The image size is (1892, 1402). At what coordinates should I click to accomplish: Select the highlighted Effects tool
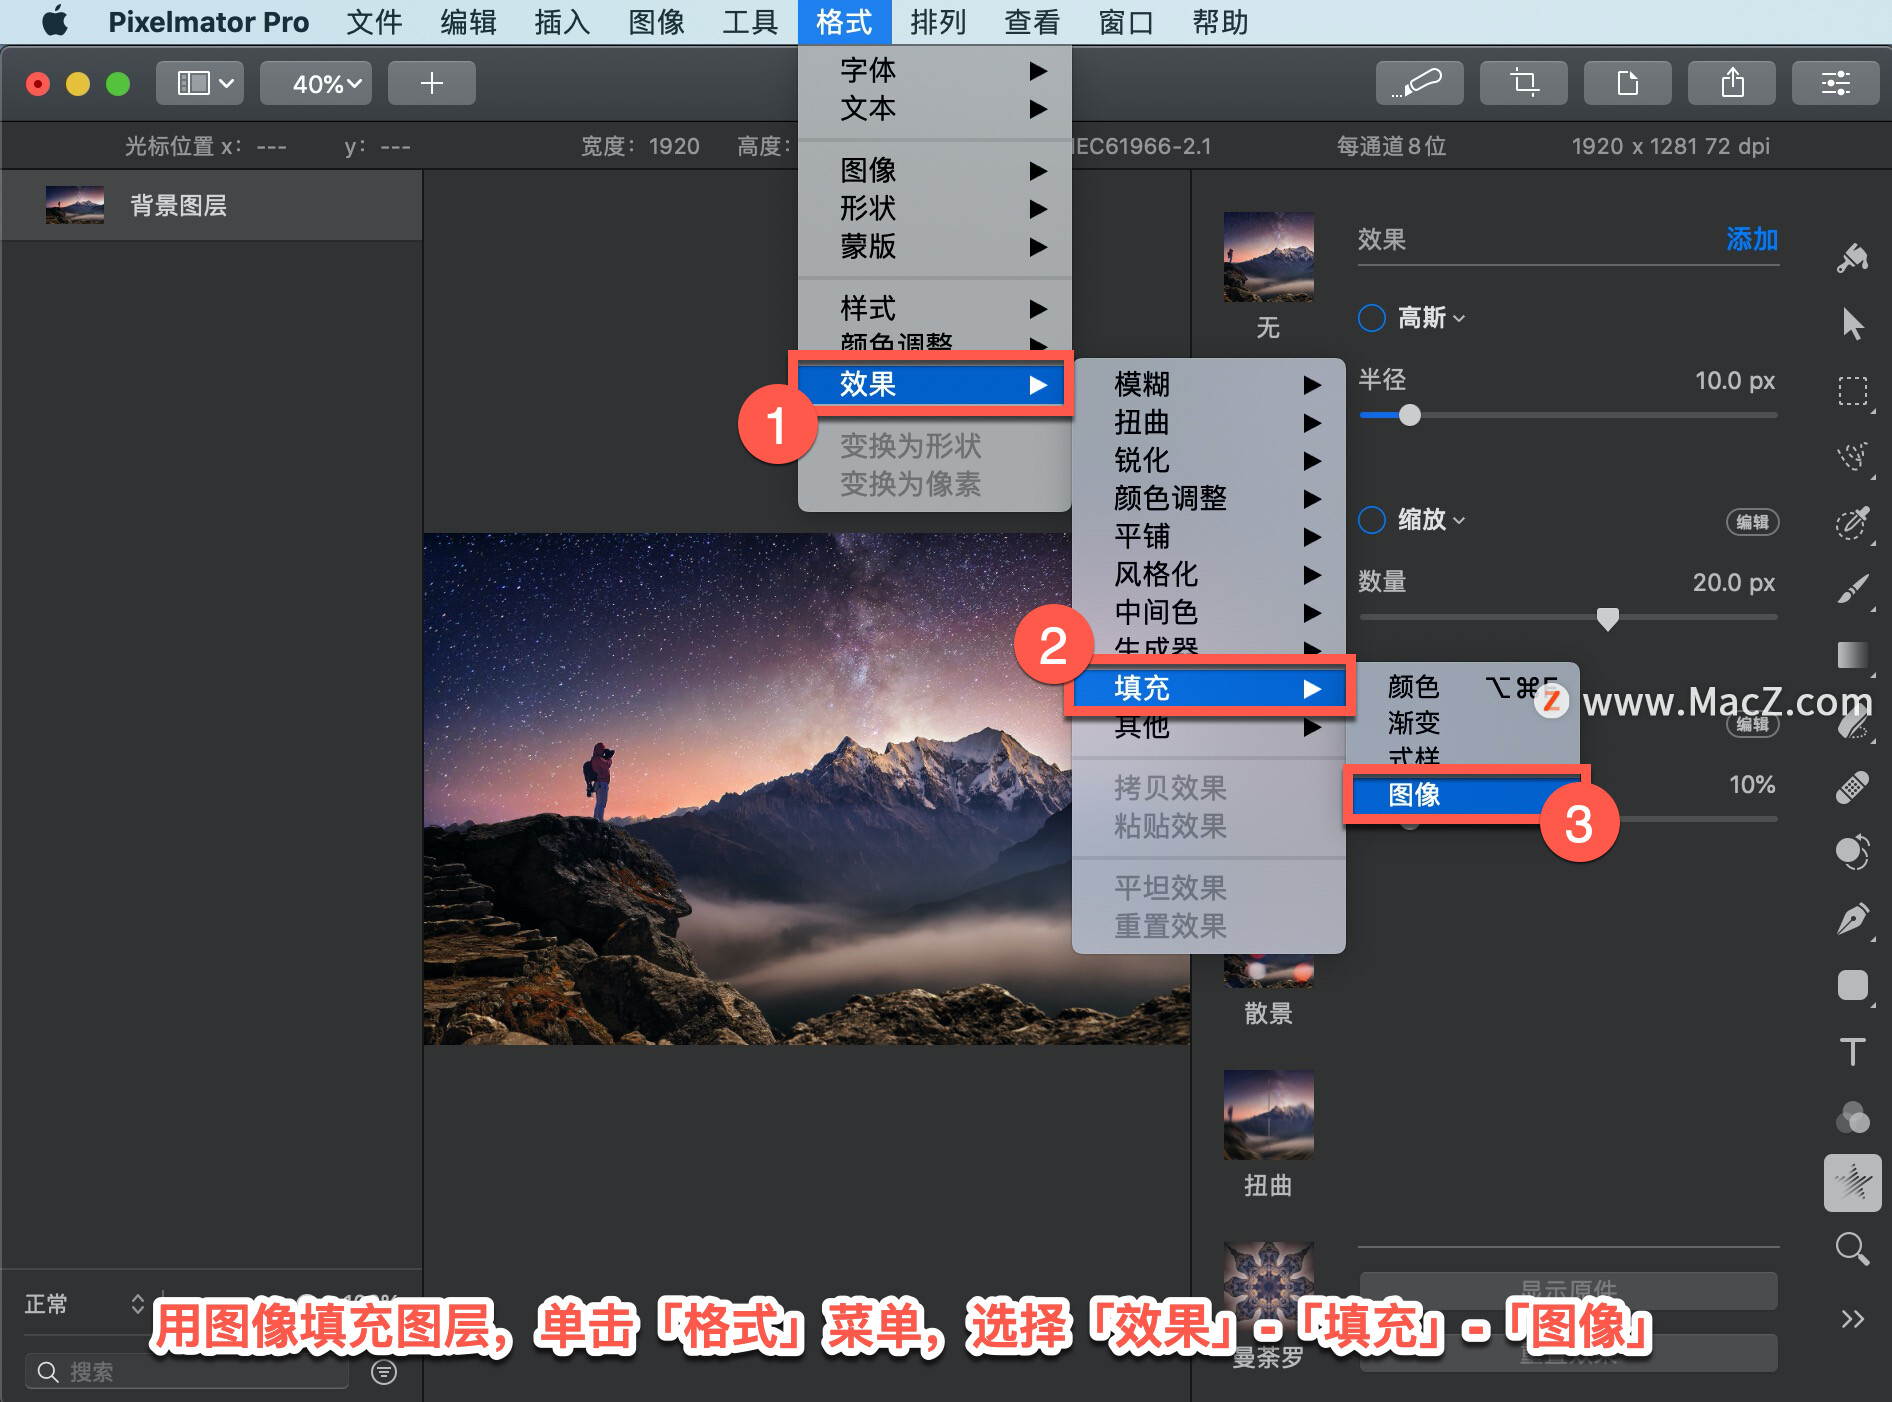pyautogui.click(x=1852, y=1183)
